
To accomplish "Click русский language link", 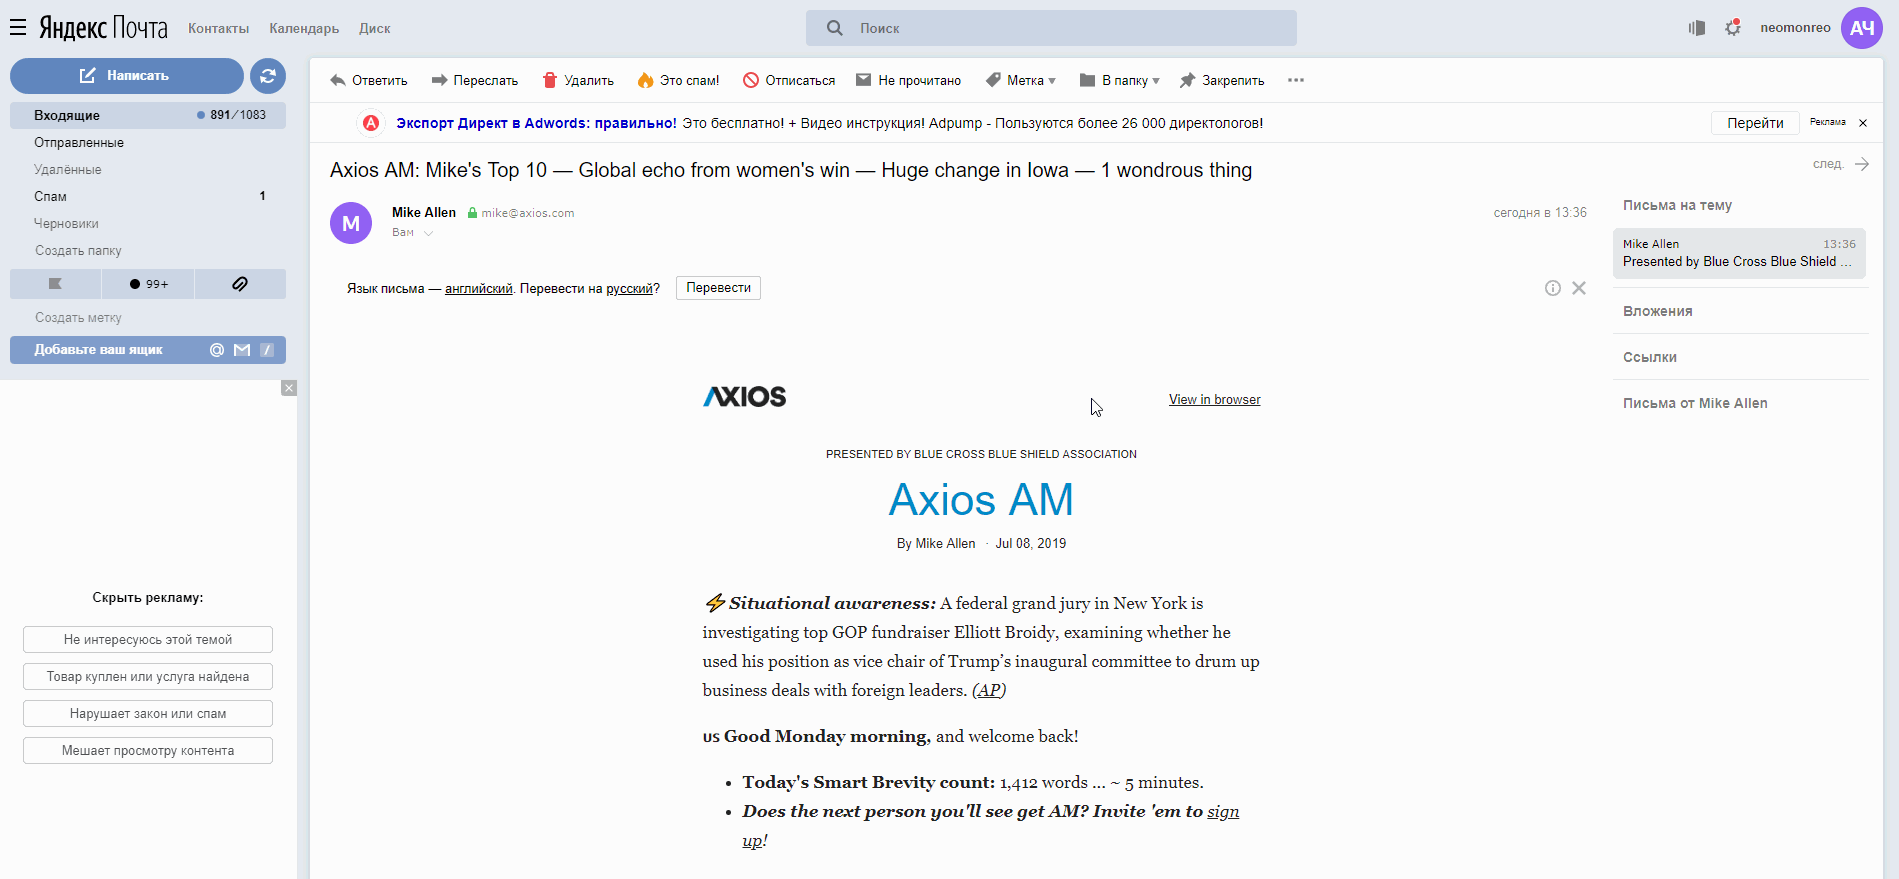I will 629,288.
